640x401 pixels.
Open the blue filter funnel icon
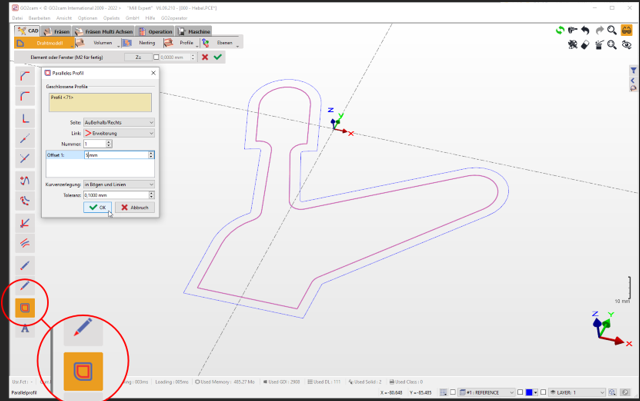(x=634, y=71)
